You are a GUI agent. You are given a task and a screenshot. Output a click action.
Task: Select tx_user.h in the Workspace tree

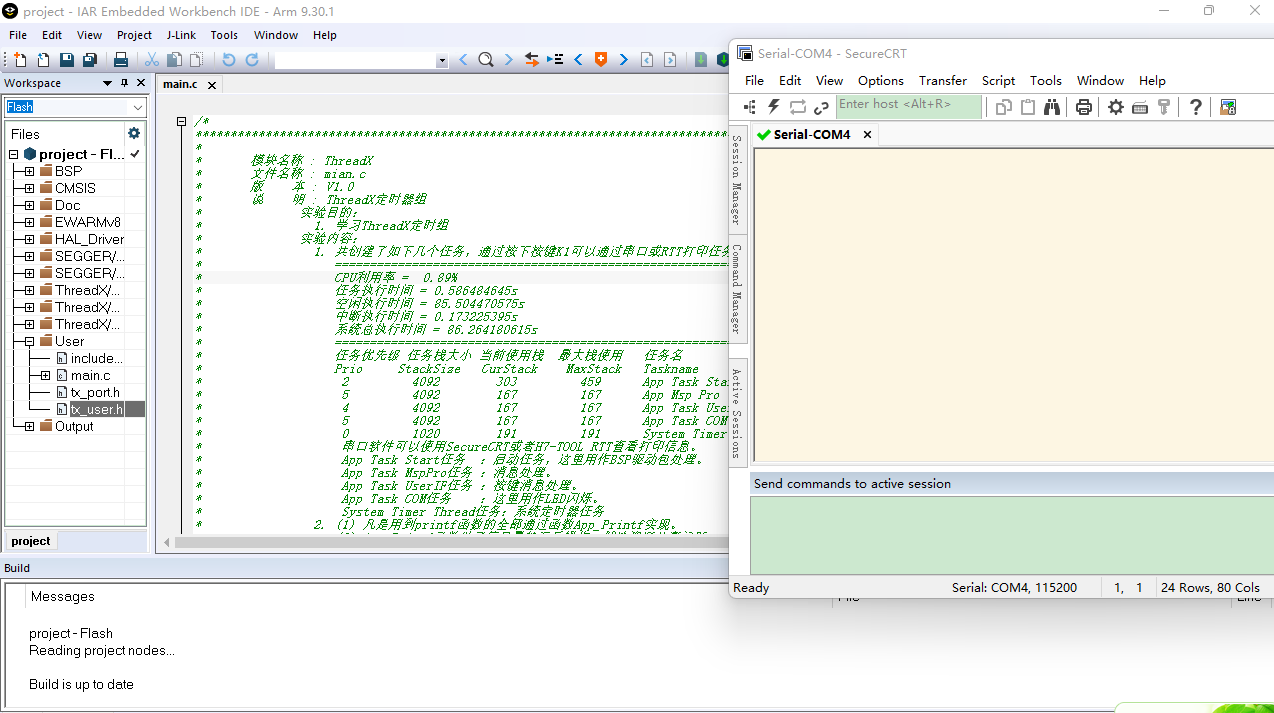[x=97, y=409]
